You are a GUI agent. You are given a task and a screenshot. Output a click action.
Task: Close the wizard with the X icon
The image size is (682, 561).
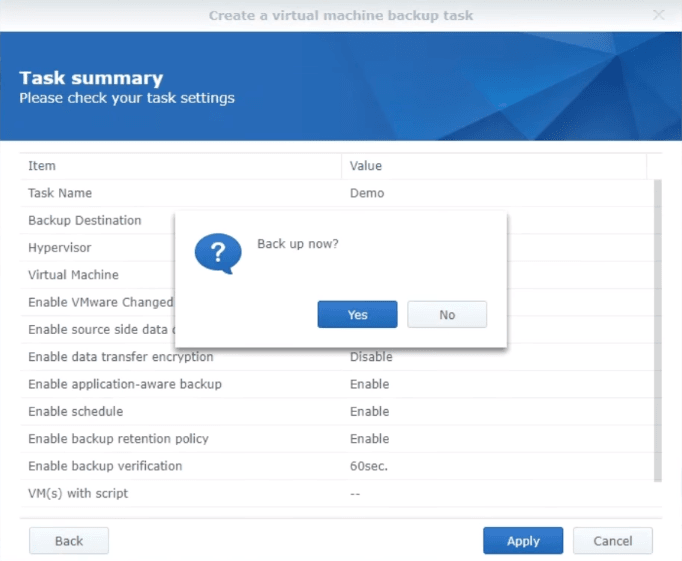coord(659,15)
